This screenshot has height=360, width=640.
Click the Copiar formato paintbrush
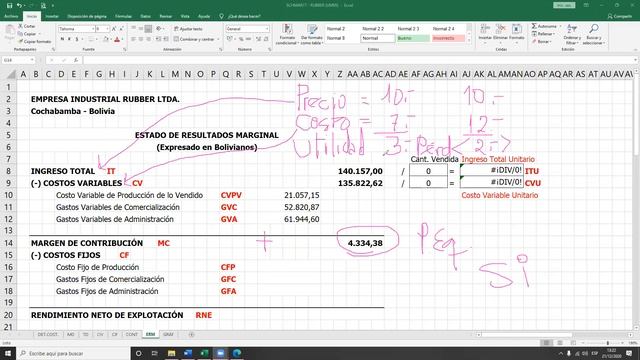click(x=20, y=42)
